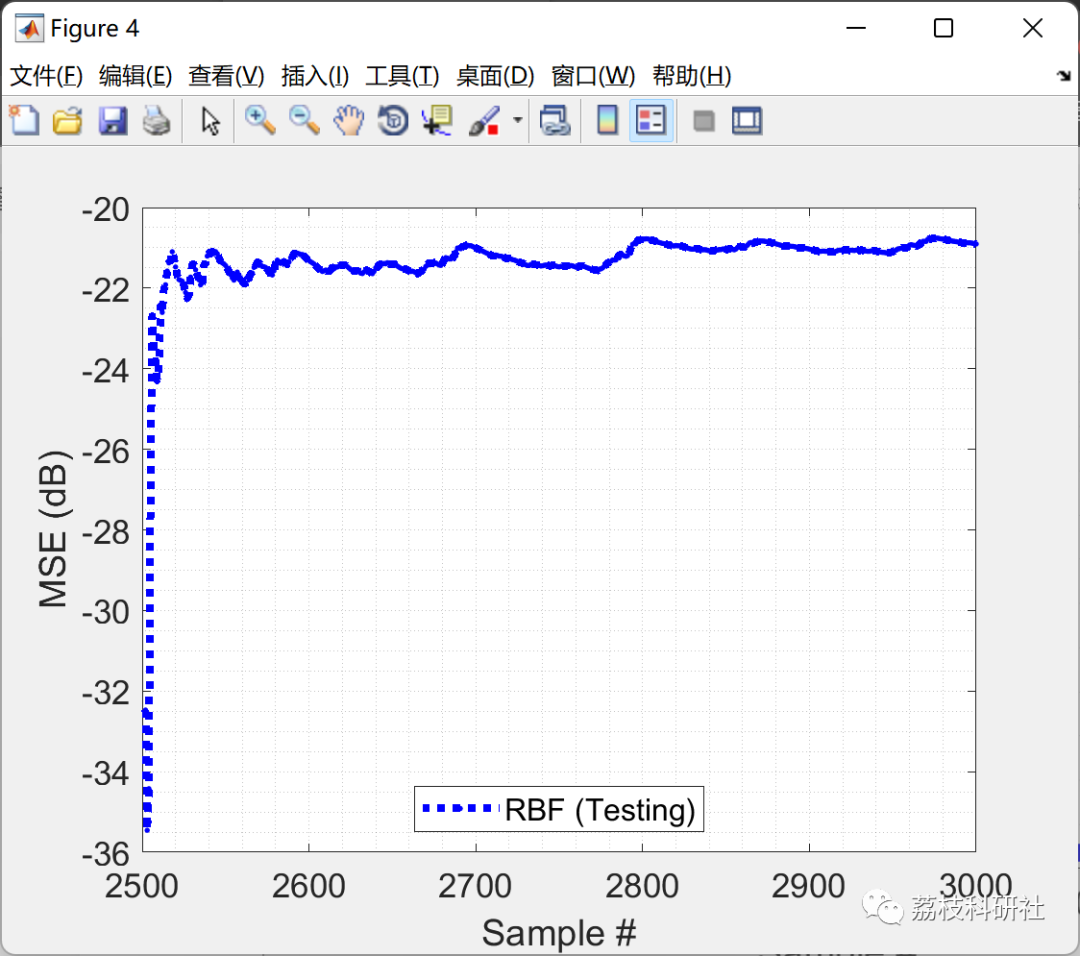
Task: Toggle the Insert Legend button
Action: [x=651, y=121]
